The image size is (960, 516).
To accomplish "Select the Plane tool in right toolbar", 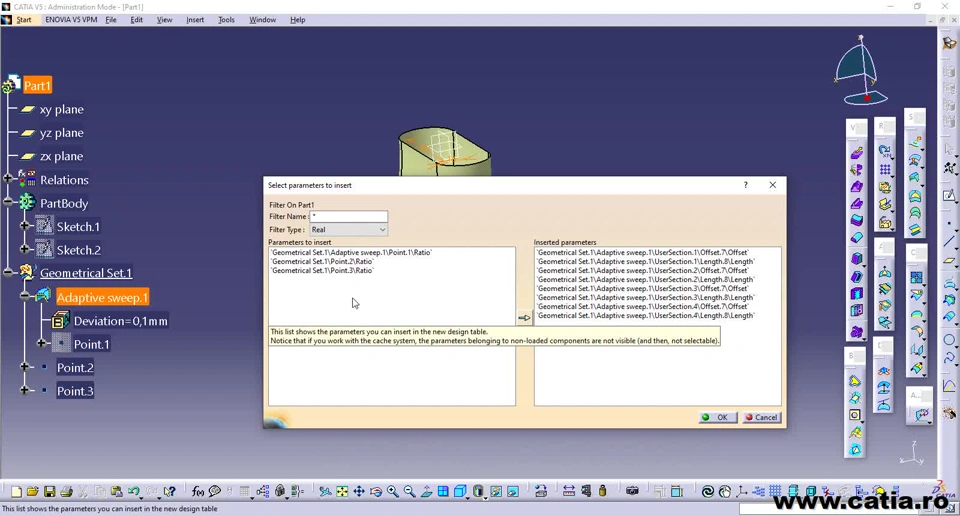I will coord(949,260).
